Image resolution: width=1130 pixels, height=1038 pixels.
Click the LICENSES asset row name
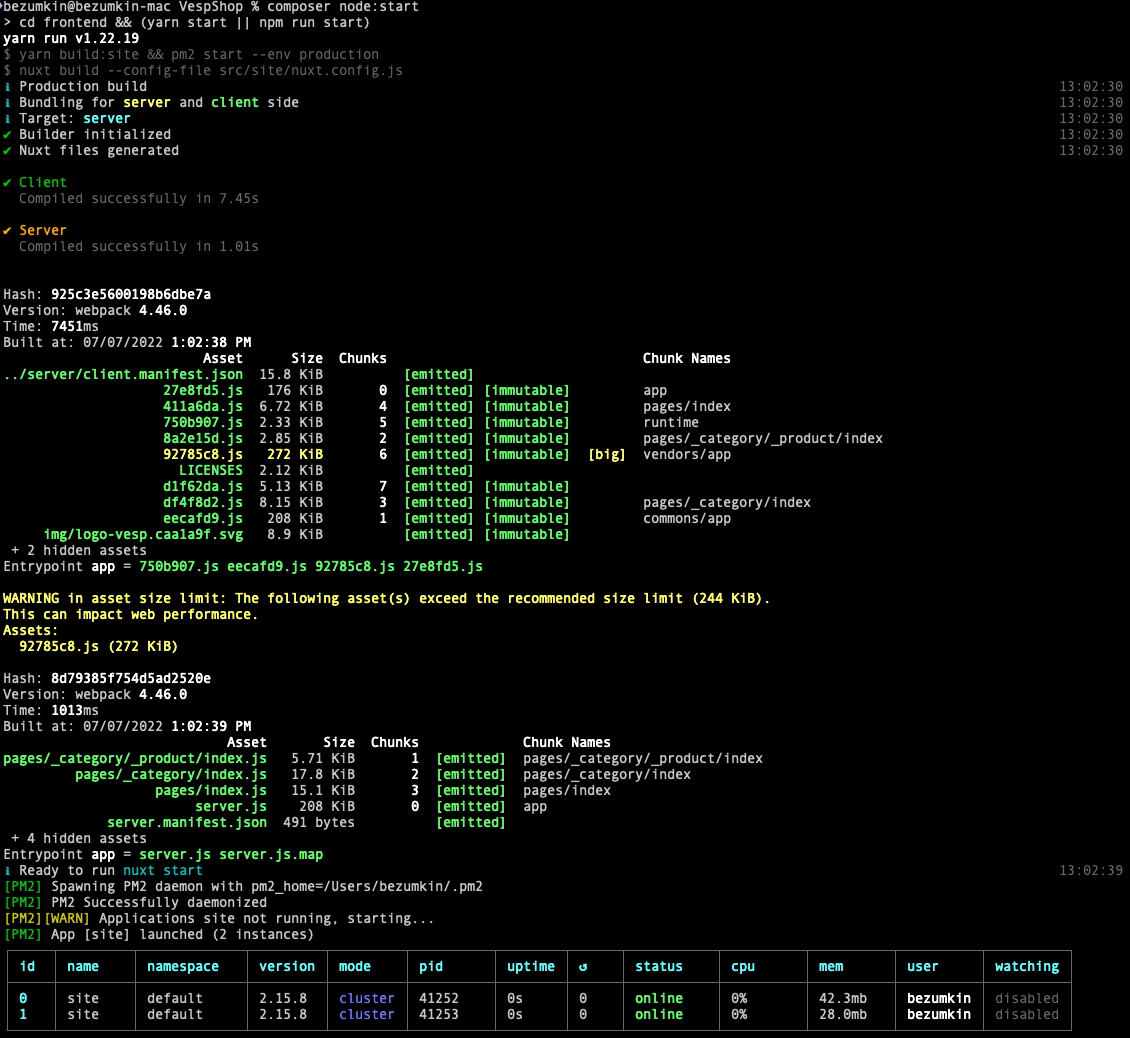click(x=210, y=470)
